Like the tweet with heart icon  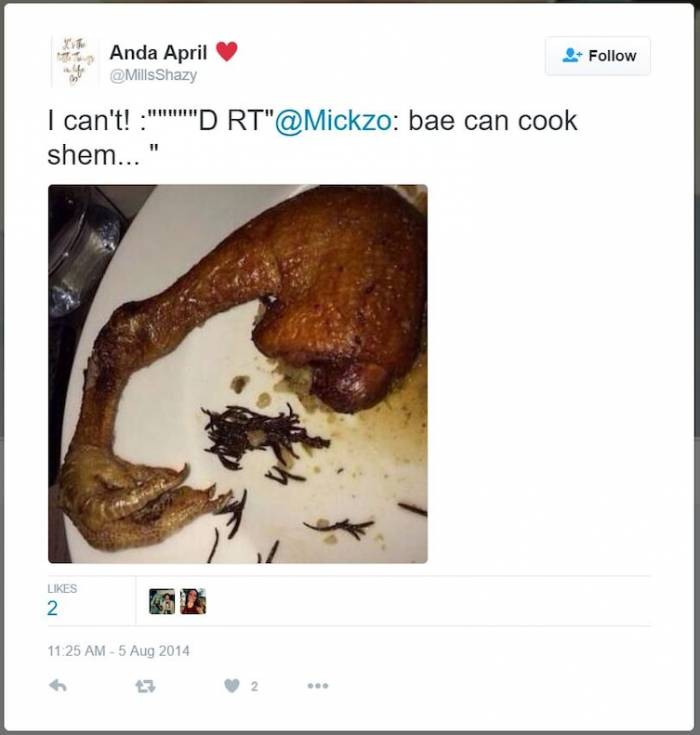(x=232, y=686)
